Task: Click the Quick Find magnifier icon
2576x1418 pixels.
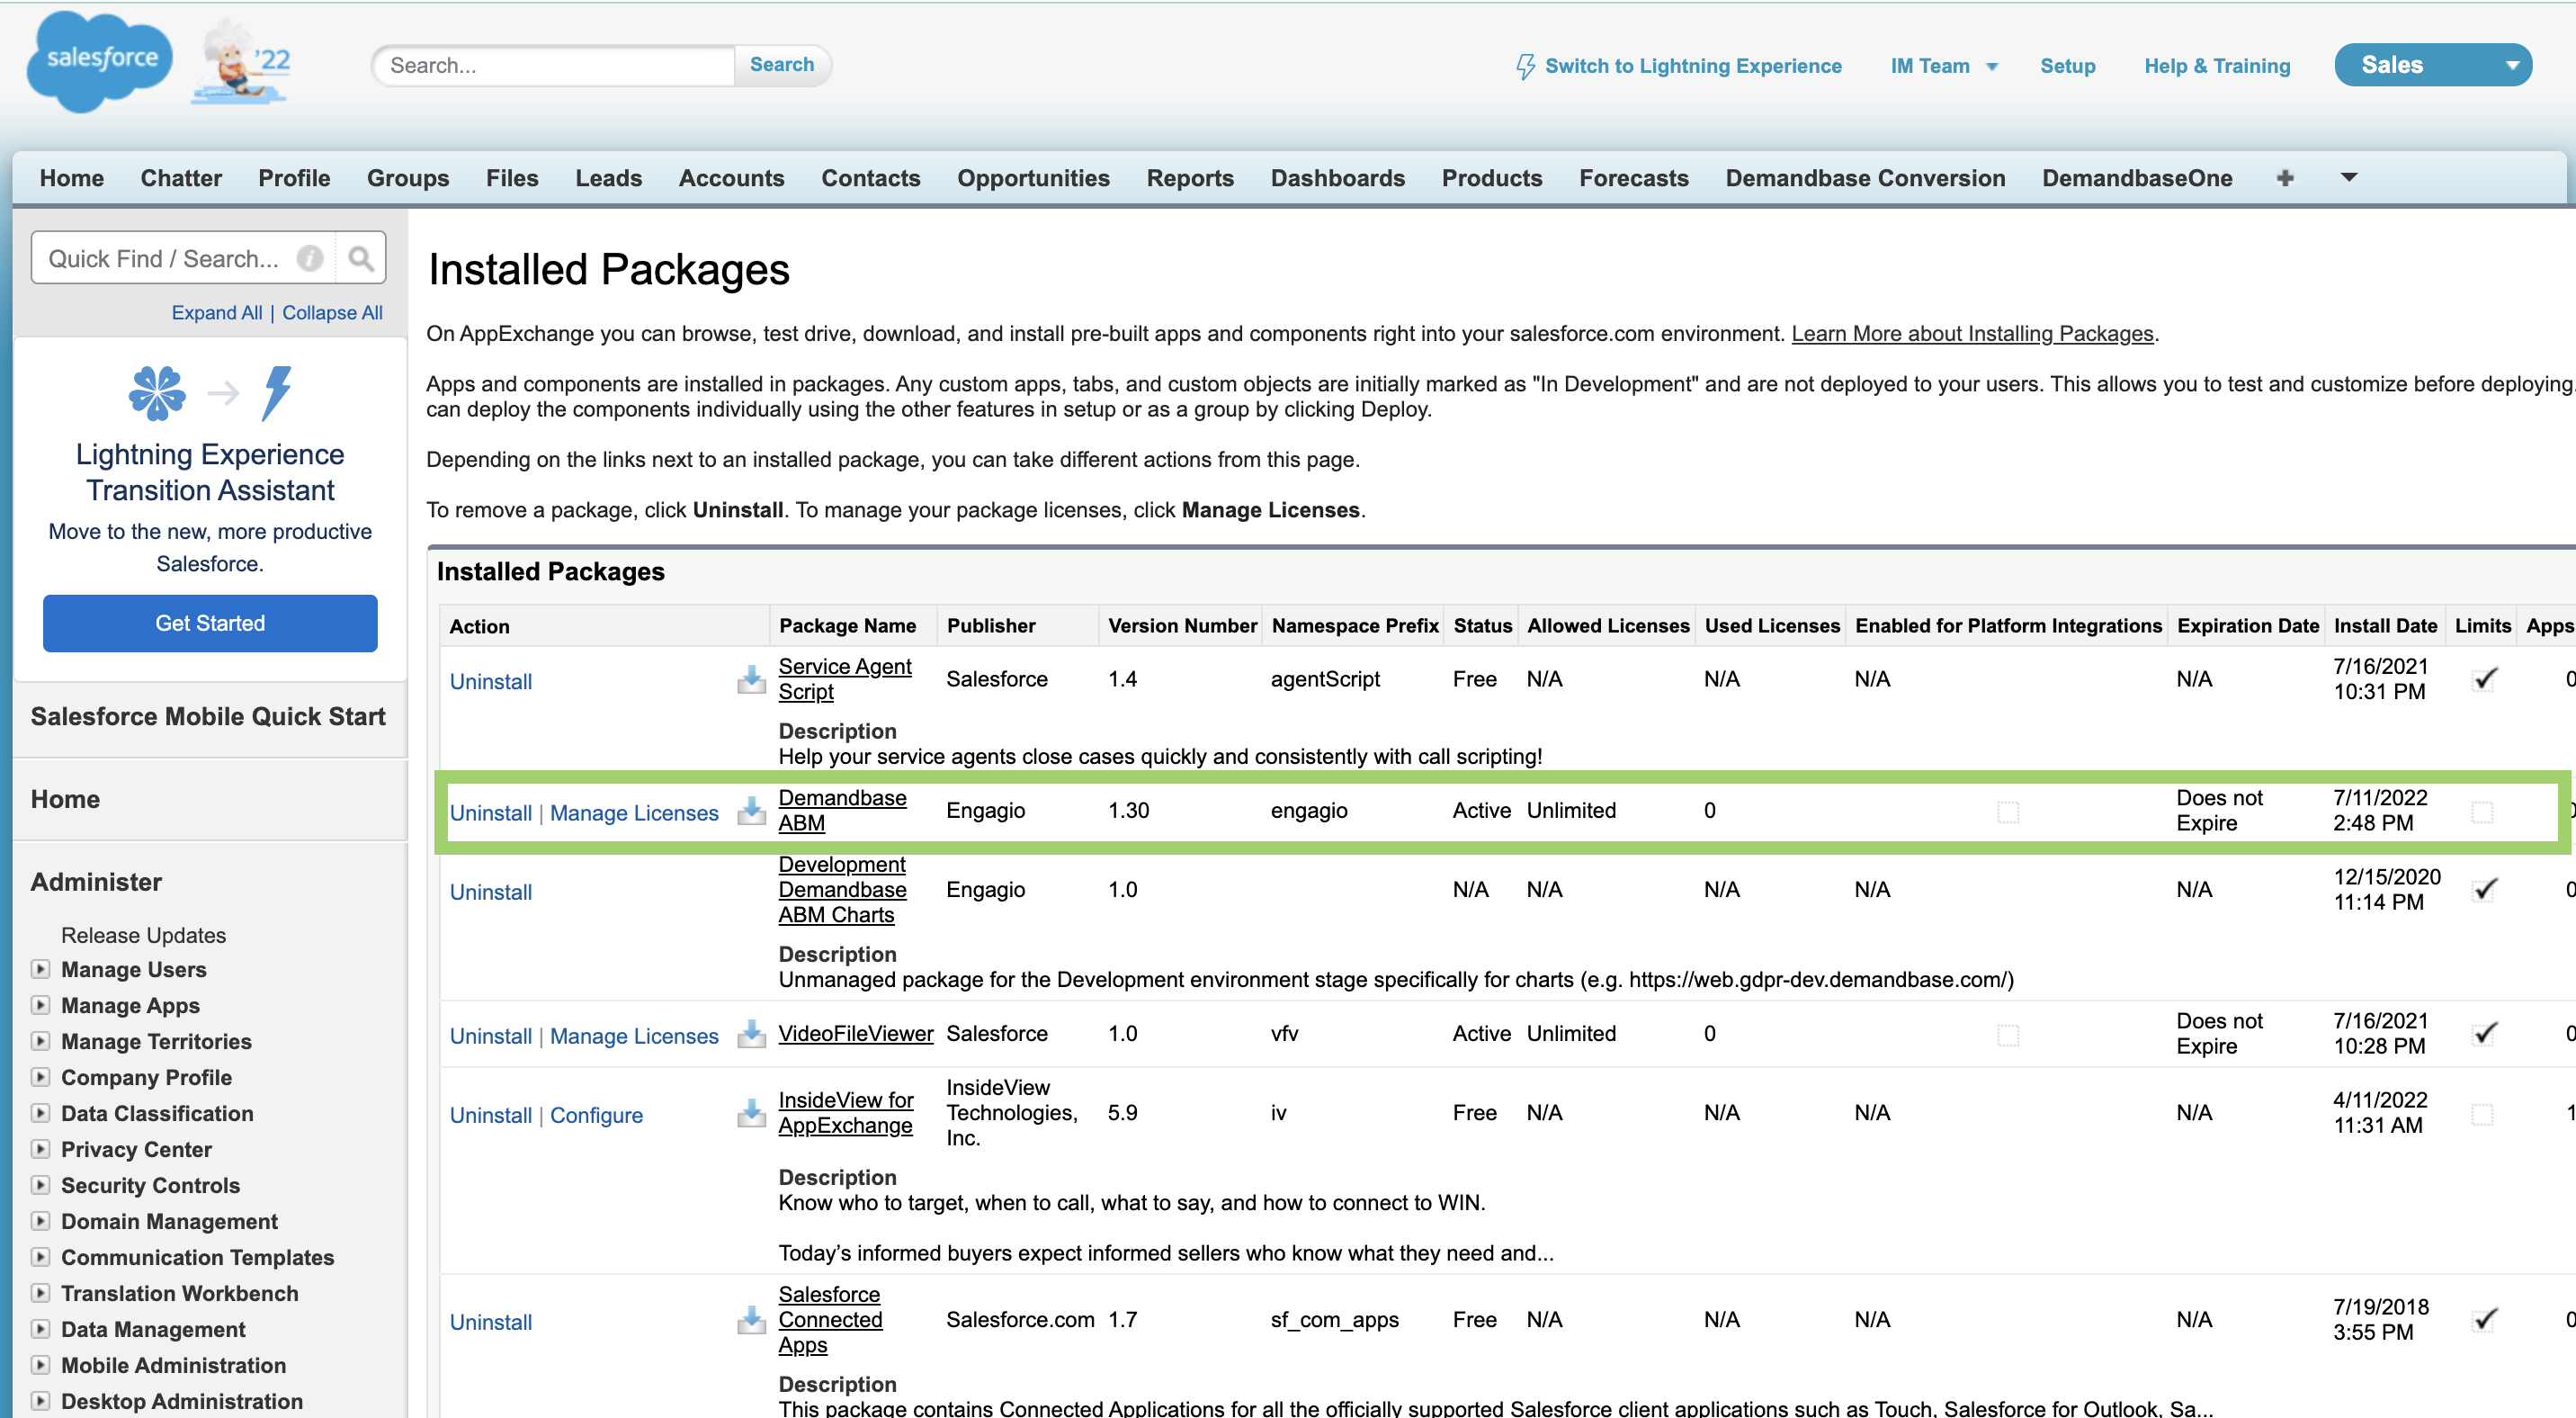Action: [360, 259]
